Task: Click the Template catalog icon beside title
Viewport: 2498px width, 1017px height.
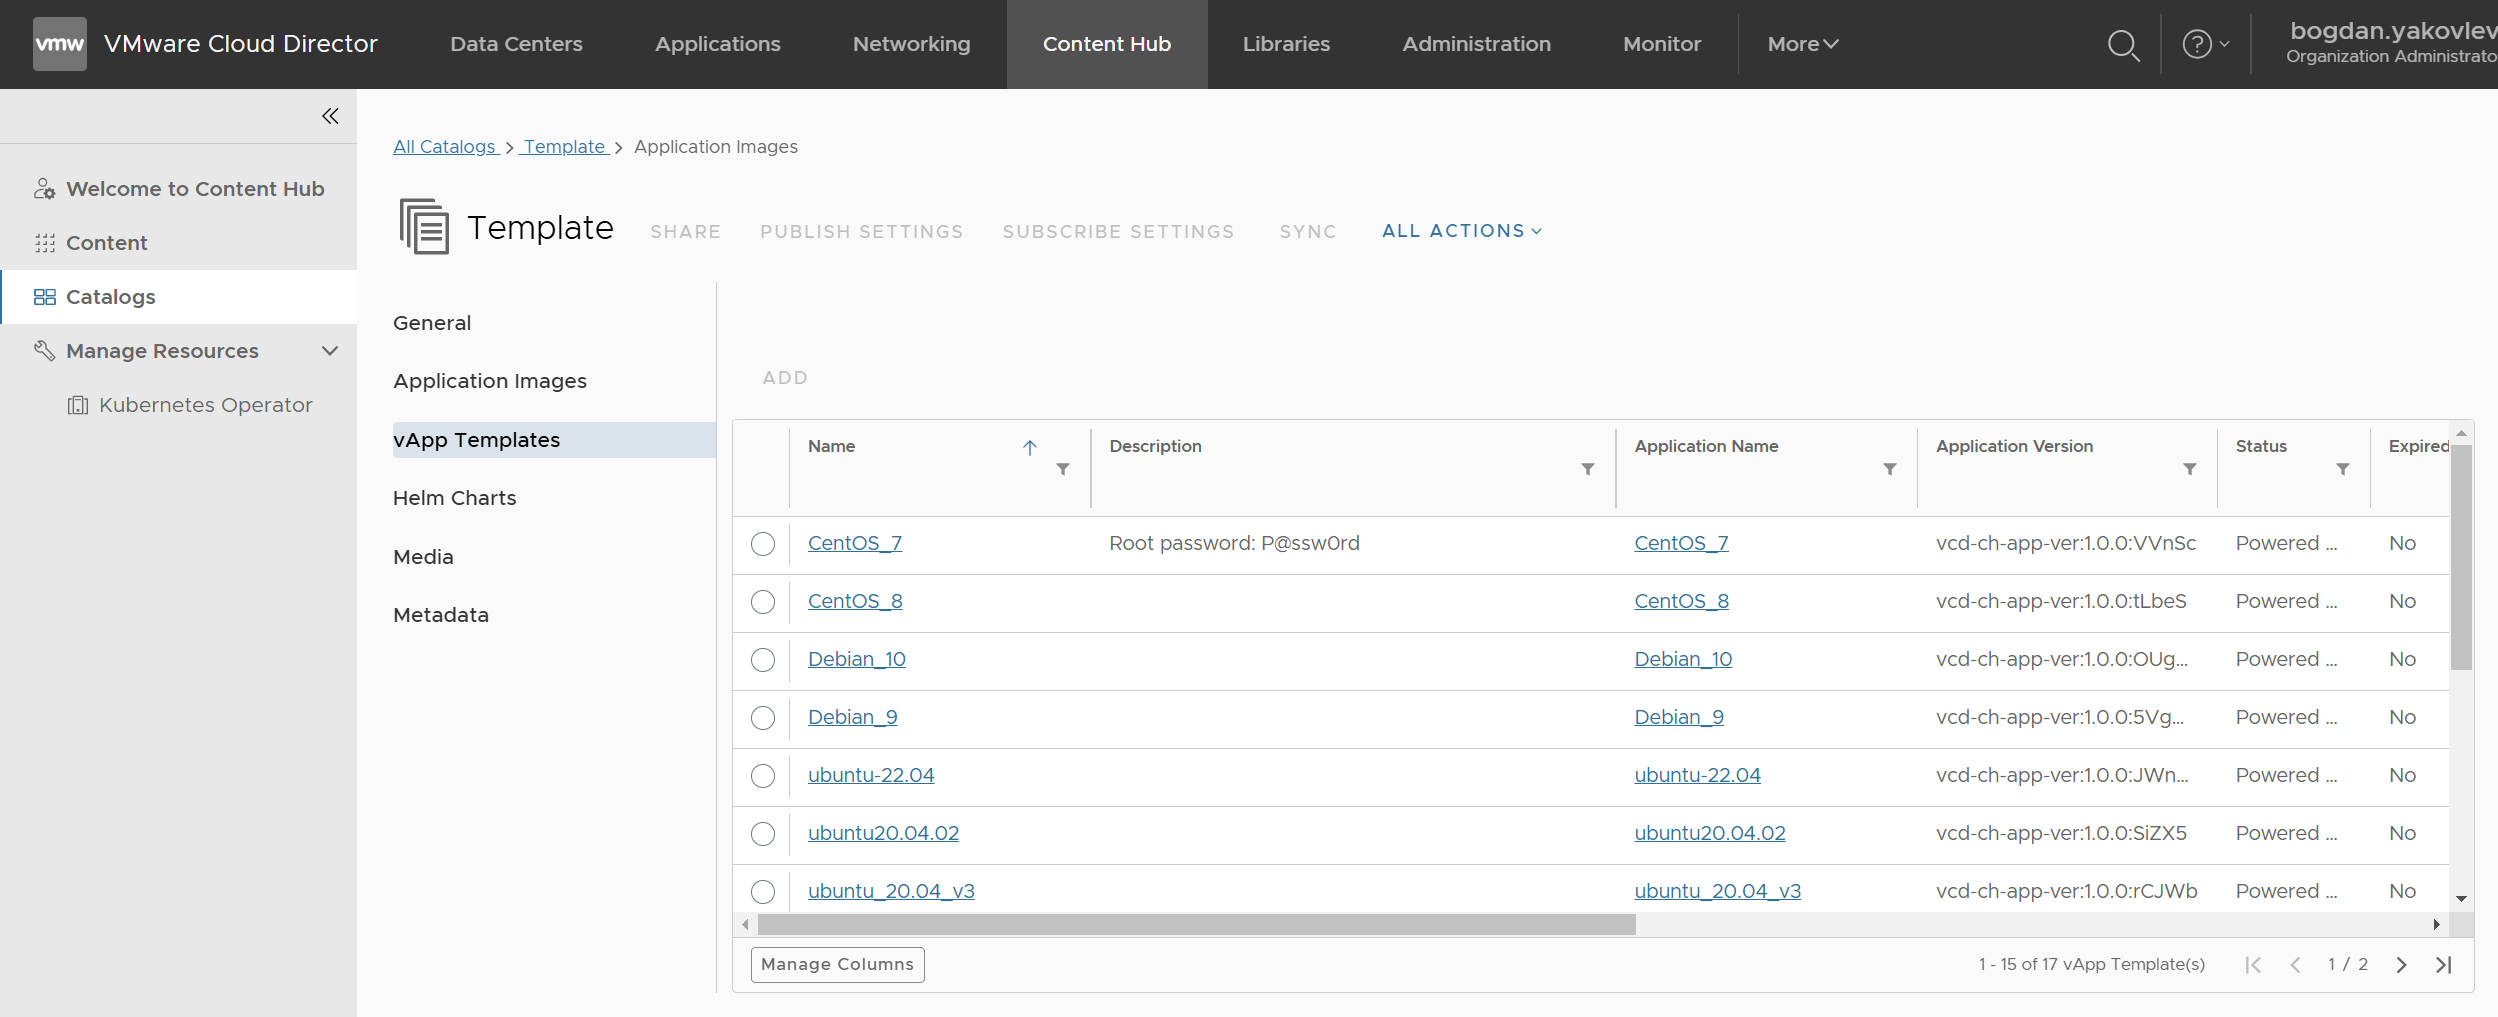Action: pyautogui.click(x=424, y=227)
